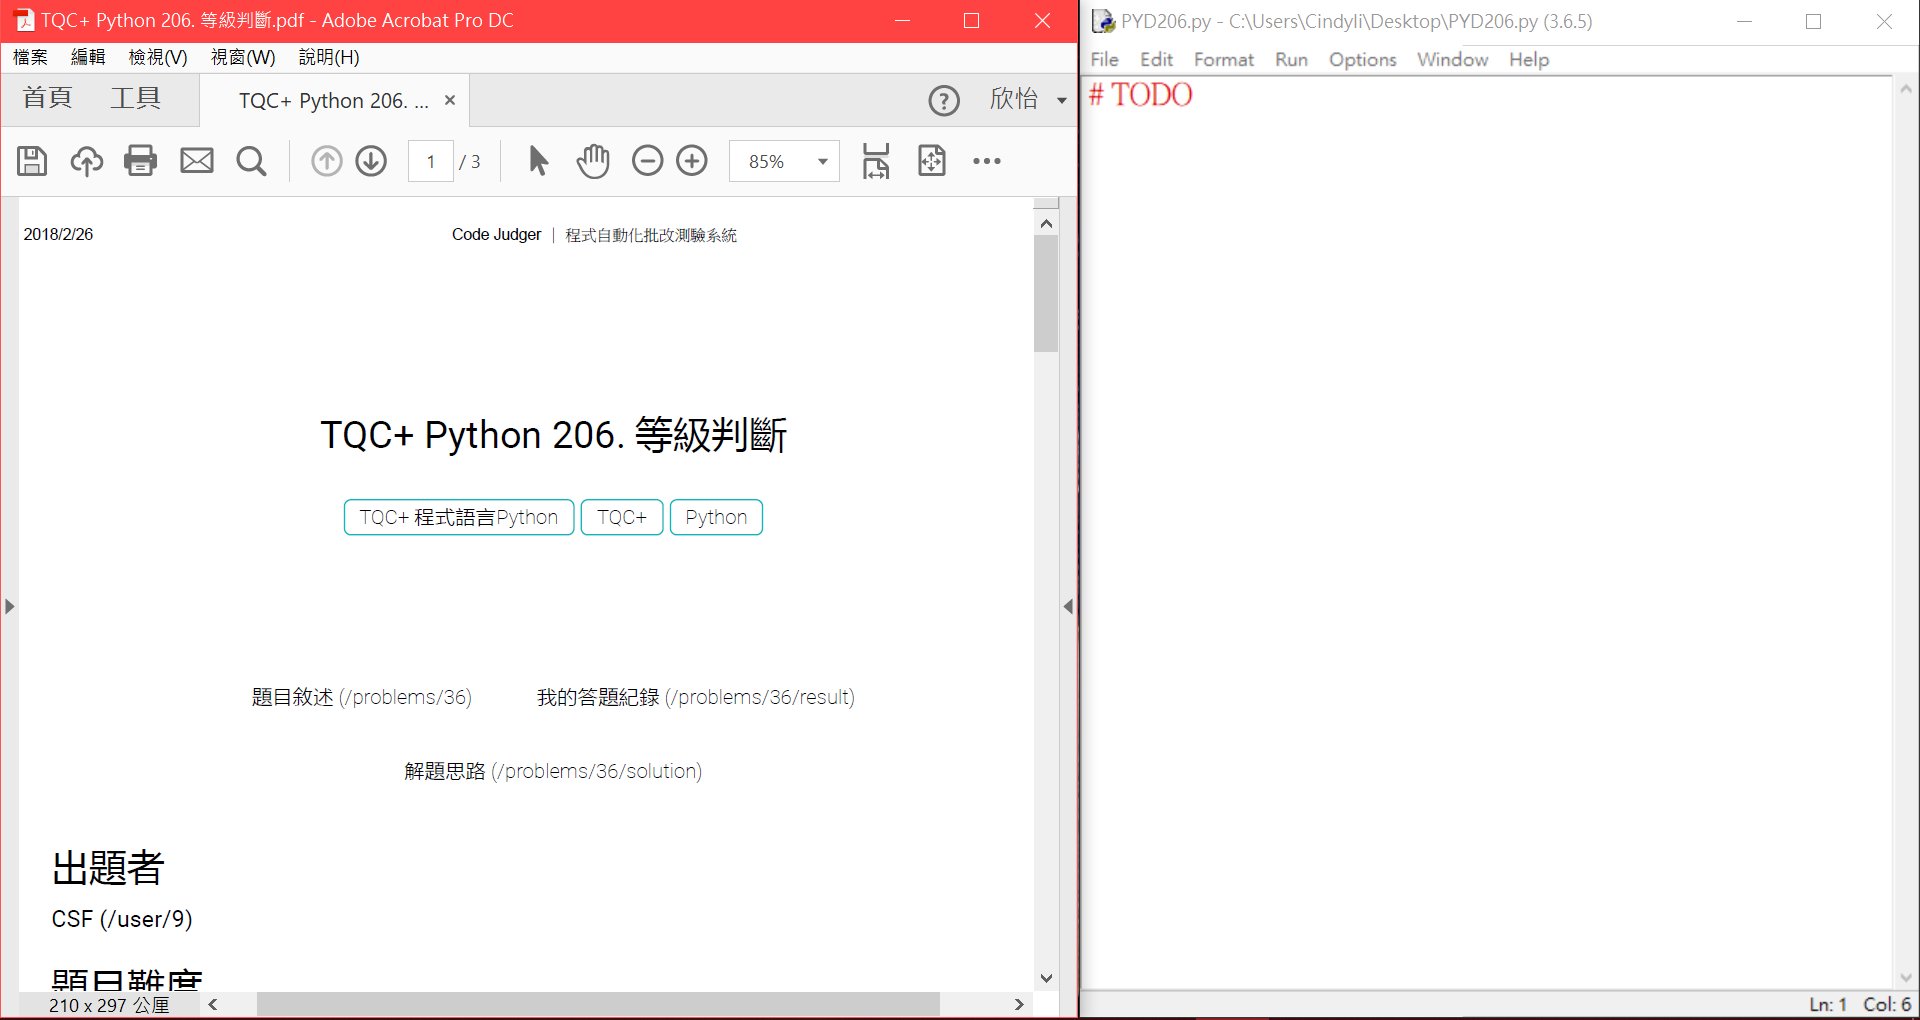1920x1020 pixels.
Task: Close the TQC+ Python 206 document tab
Action: [x=450, y=100]
